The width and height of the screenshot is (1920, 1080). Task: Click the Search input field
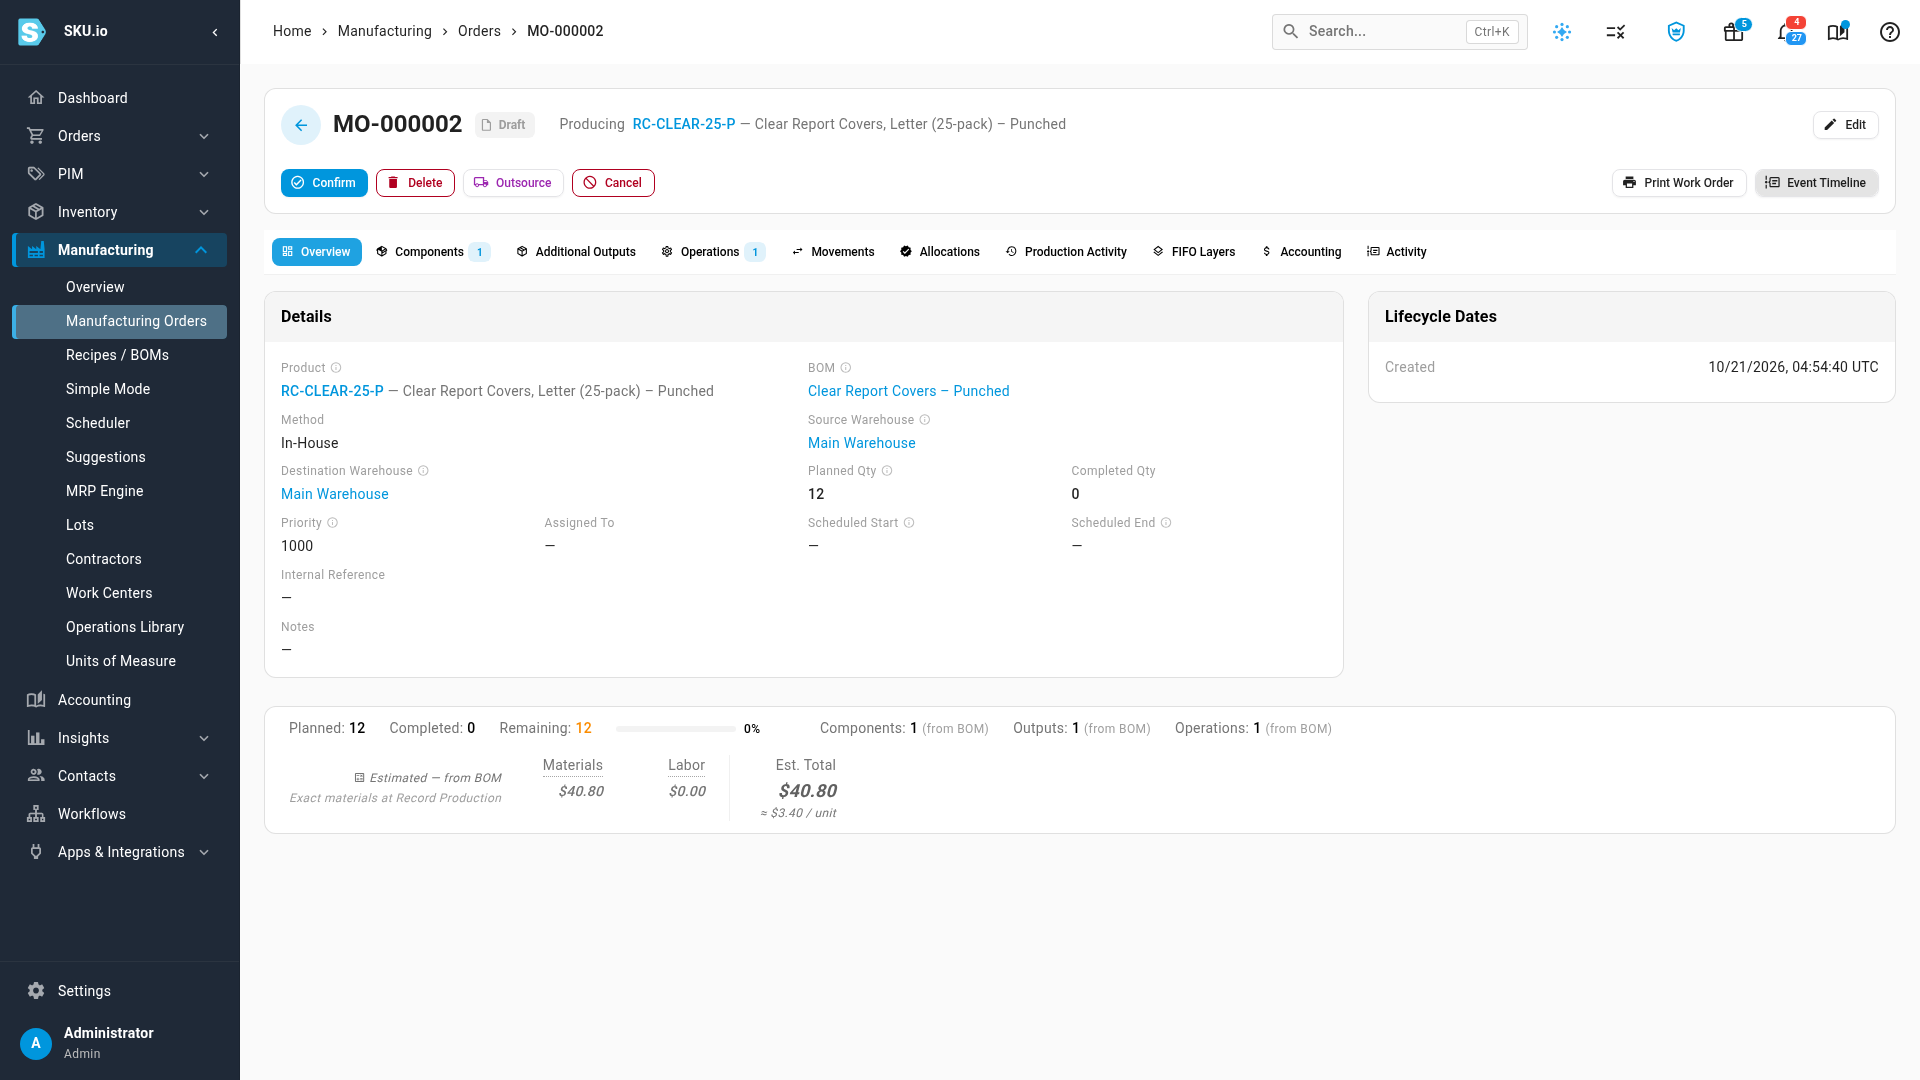coord(1399,32)
